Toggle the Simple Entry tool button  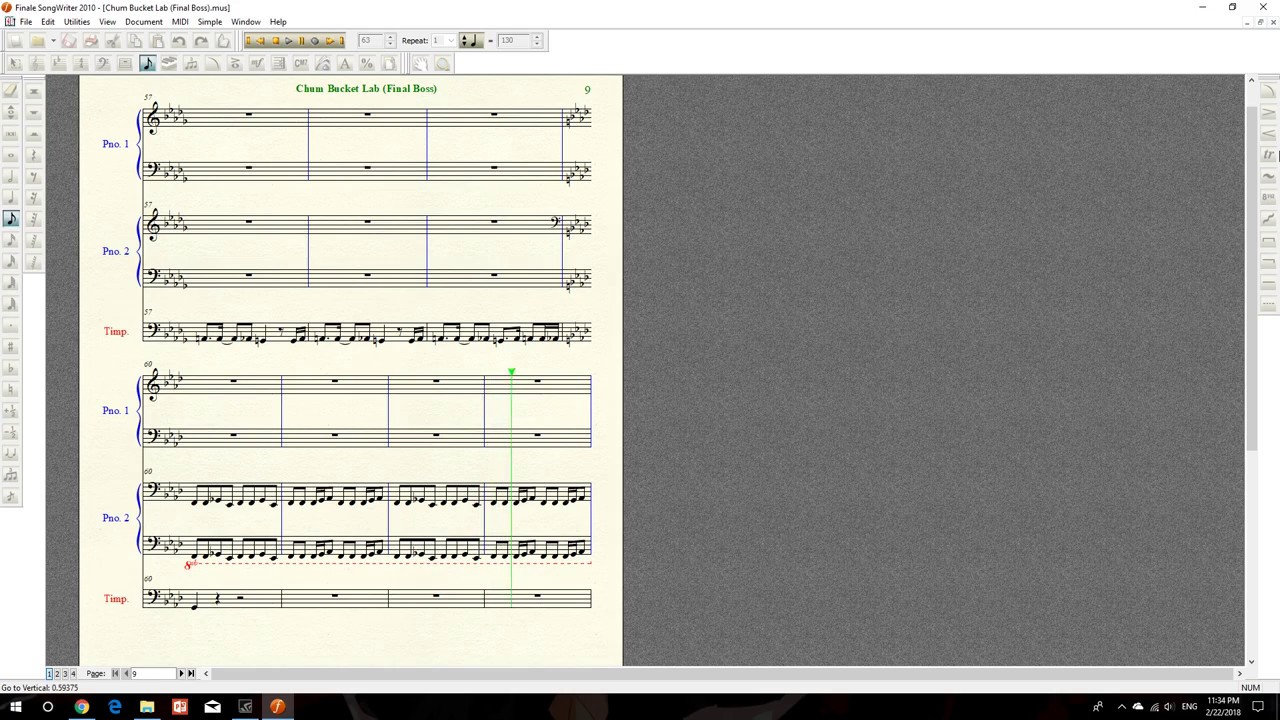(x=147, y=64)
